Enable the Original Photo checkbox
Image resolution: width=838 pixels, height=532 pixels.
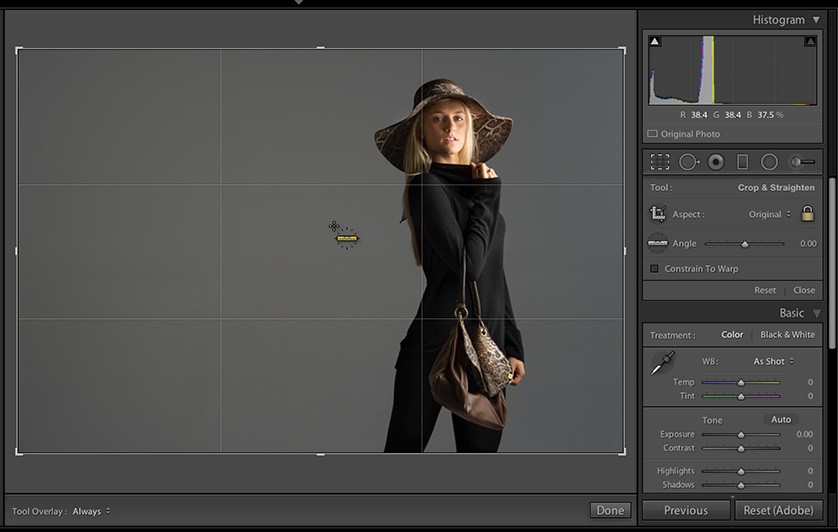653,134
